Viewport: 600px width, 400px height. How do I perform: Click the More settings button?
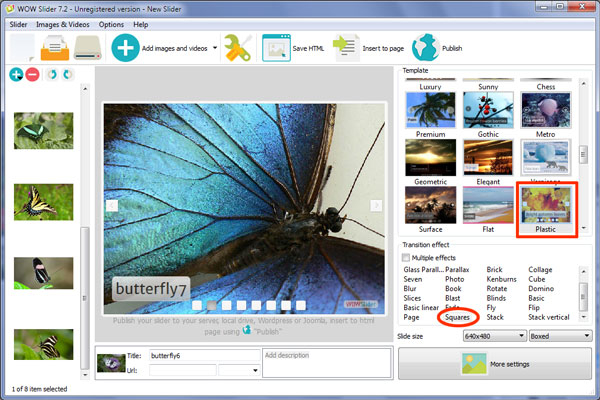point(495,364)
